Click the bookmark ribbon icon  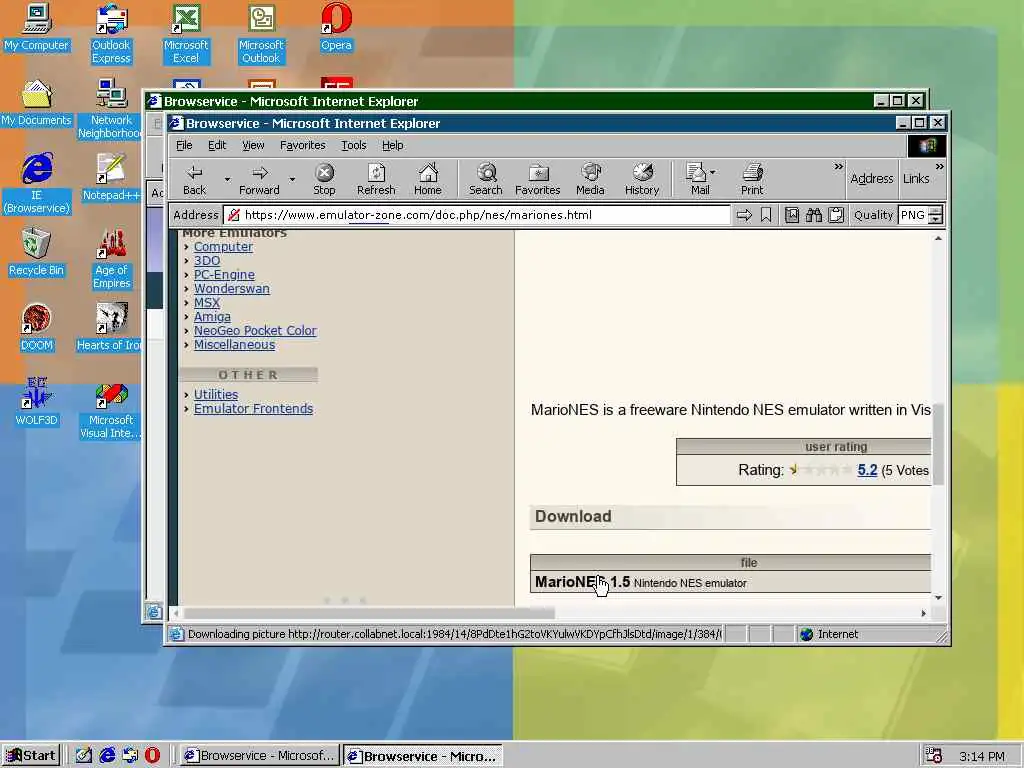(766, 215)
